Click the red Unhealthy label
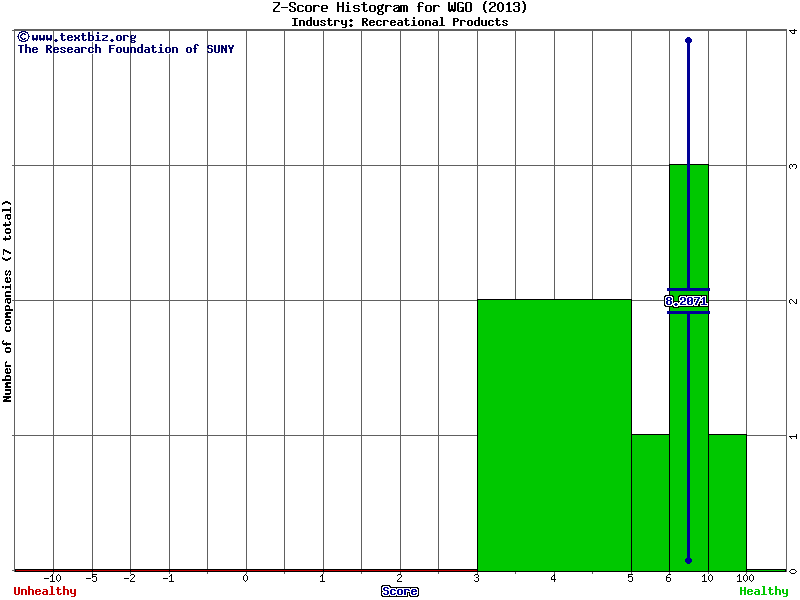Screen dimensions: 800x600 [x=45, y=591]
